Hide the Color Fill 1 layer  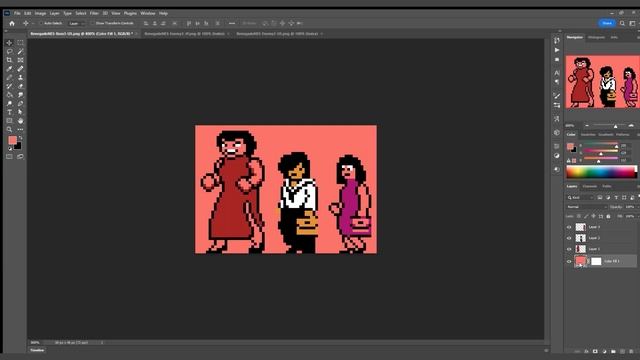[569, 261]
